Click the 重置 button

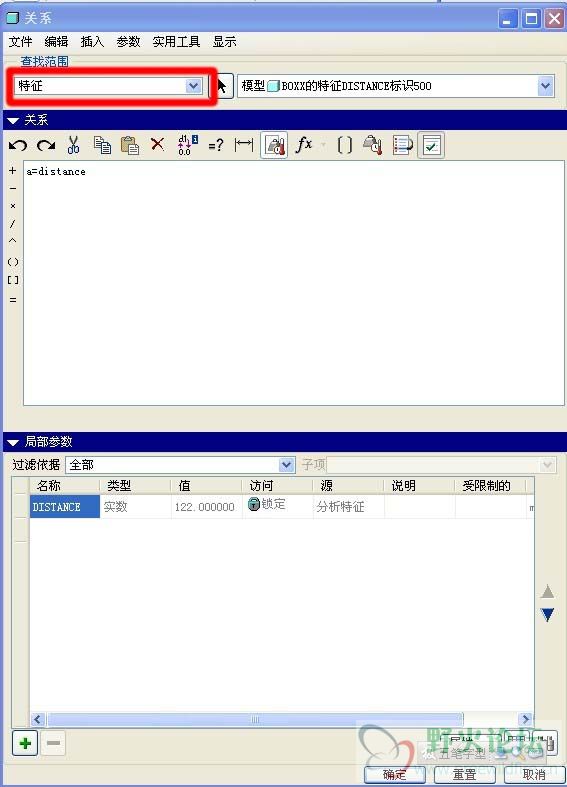[465, 774]
